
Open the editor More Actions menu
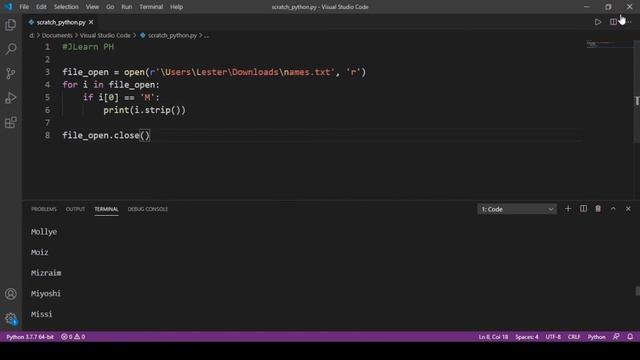pyautogui.click(x=629, y=22)
